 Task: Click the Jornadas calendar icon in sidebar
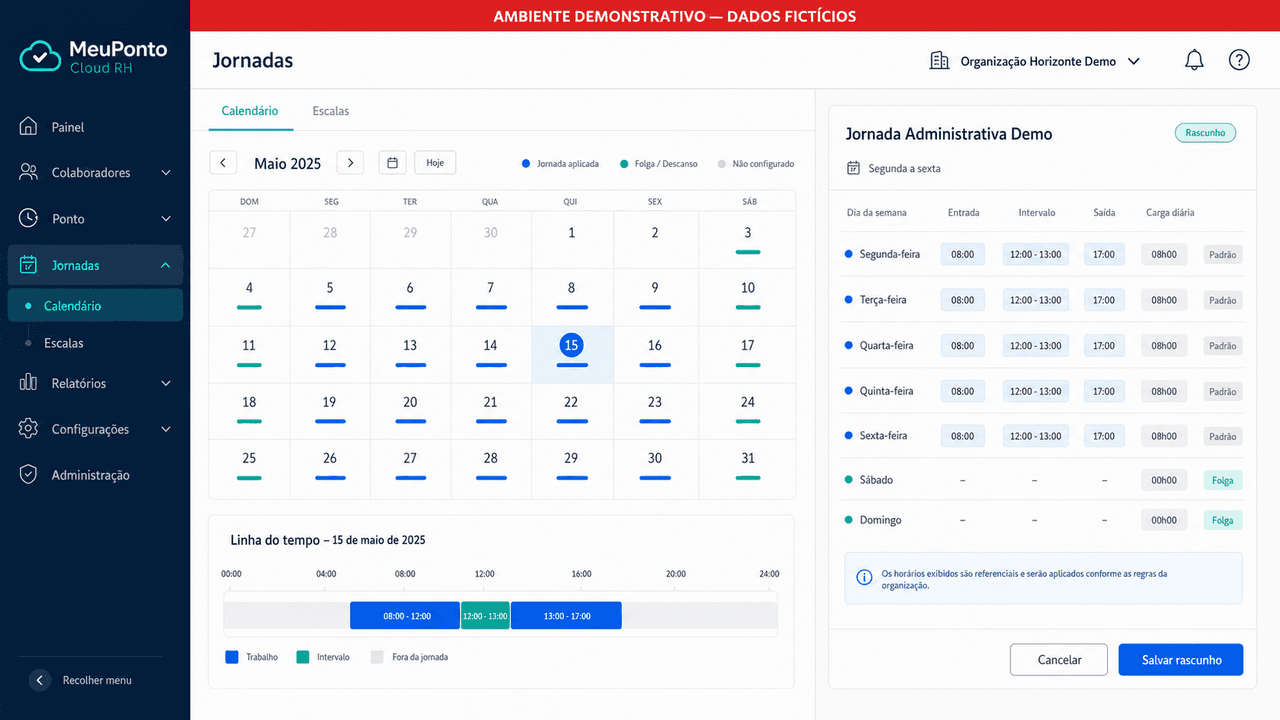pyautogui.click(x=29, y=265)
